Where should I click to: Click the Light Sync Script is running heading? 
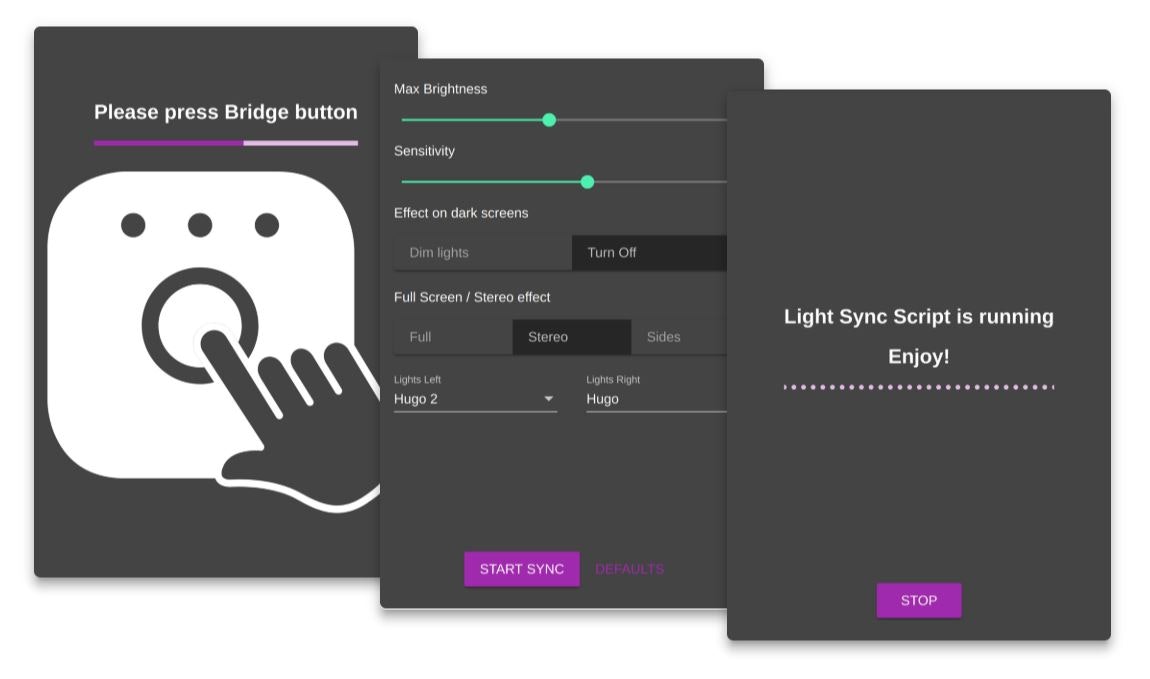(x=918, y=316)
